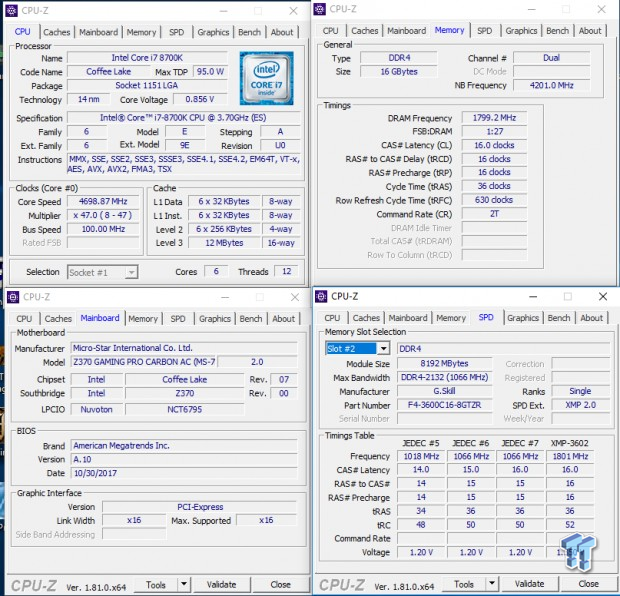Select the Bench tab in the SPD window
620x596 pixels.
pos(559,318)
